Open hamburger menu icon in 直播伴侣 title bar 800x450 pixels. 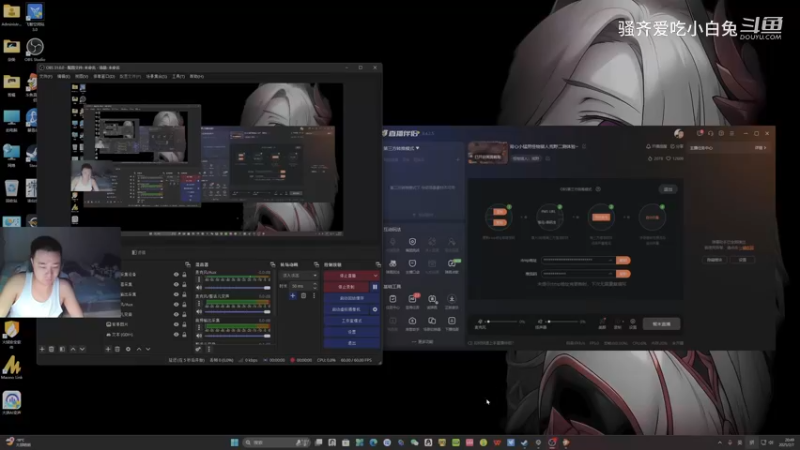pos(732,133)
